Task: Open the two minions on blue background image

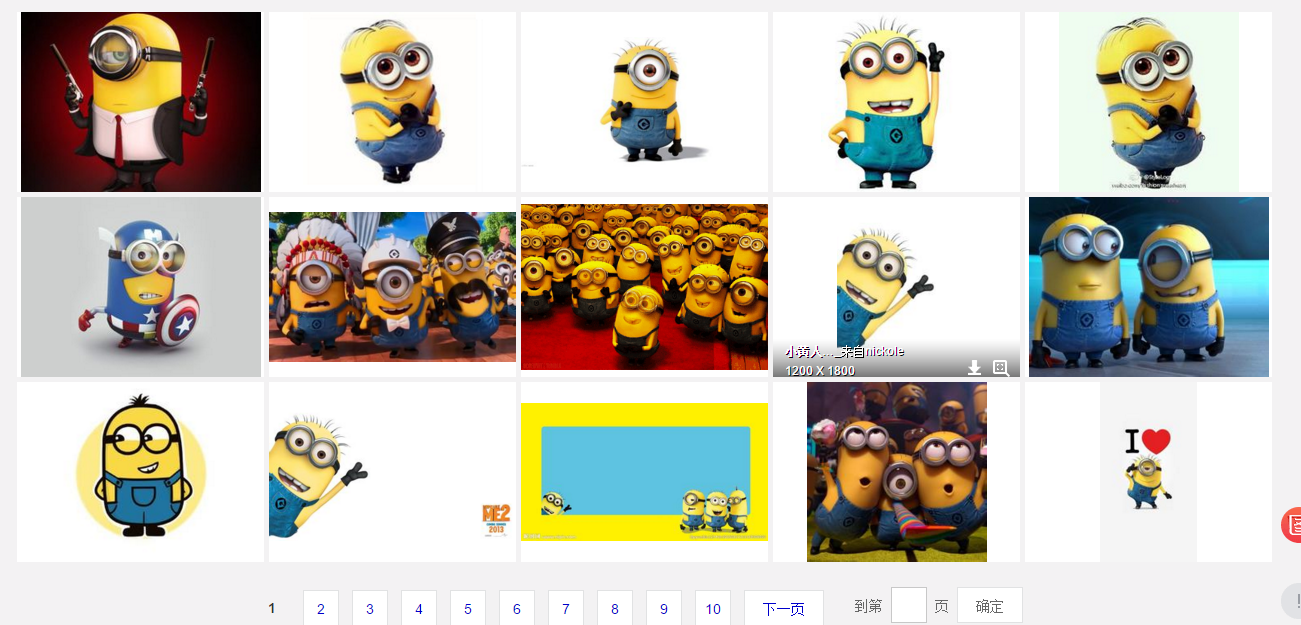Action: tap(1149, 287)
